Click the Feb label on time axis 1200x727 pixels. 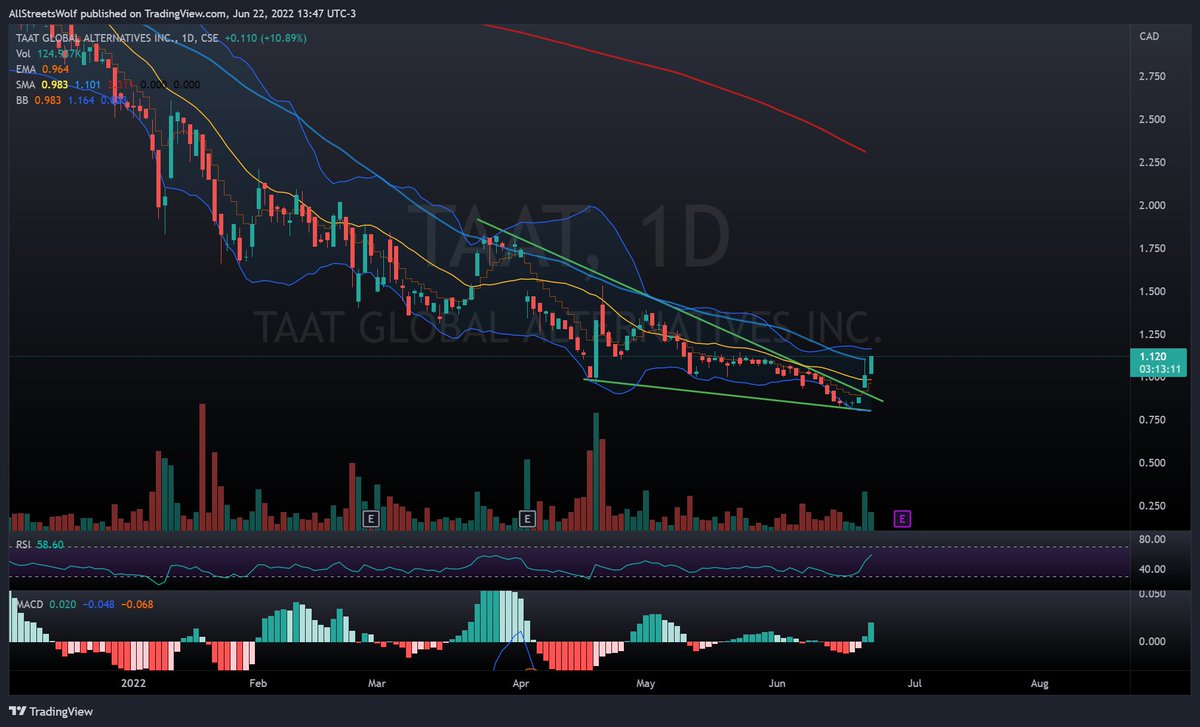coord(258,684)
